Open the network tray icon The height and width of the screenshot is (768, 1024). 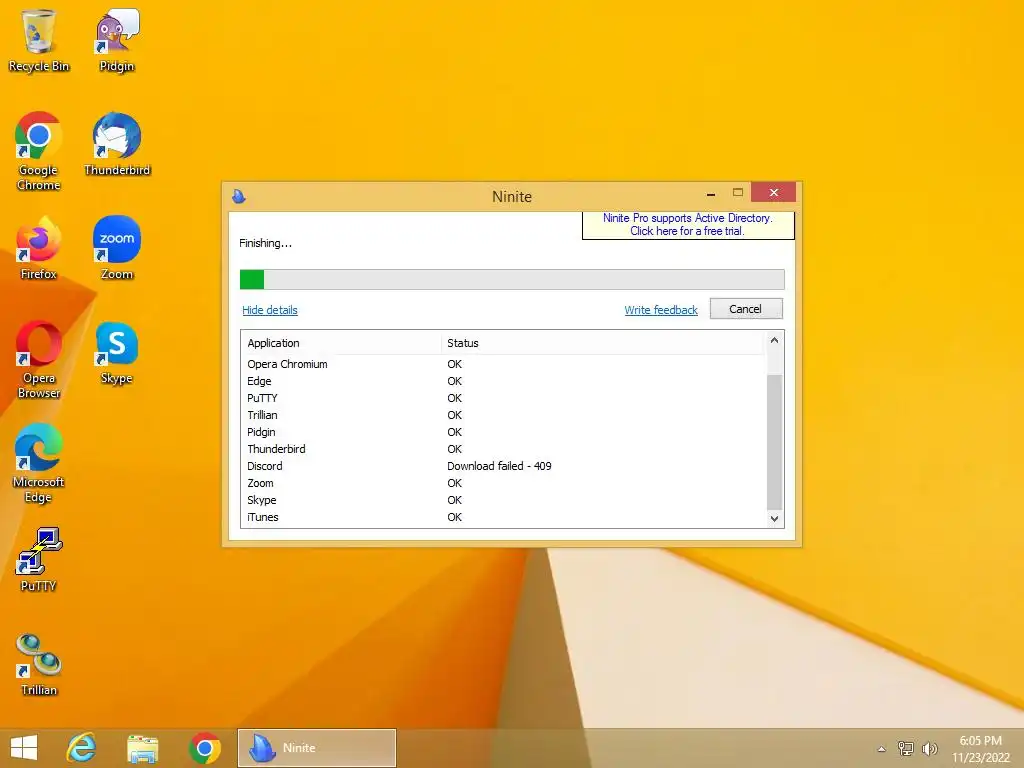point(905,748)
